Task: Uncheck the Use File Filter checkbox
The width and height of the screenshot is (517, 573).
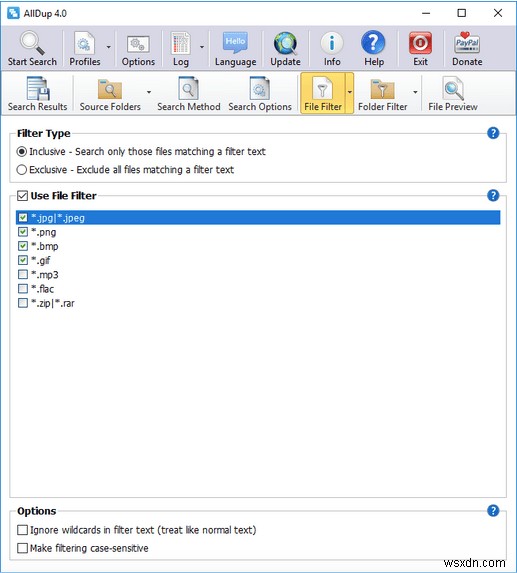Action: (22, 196)
